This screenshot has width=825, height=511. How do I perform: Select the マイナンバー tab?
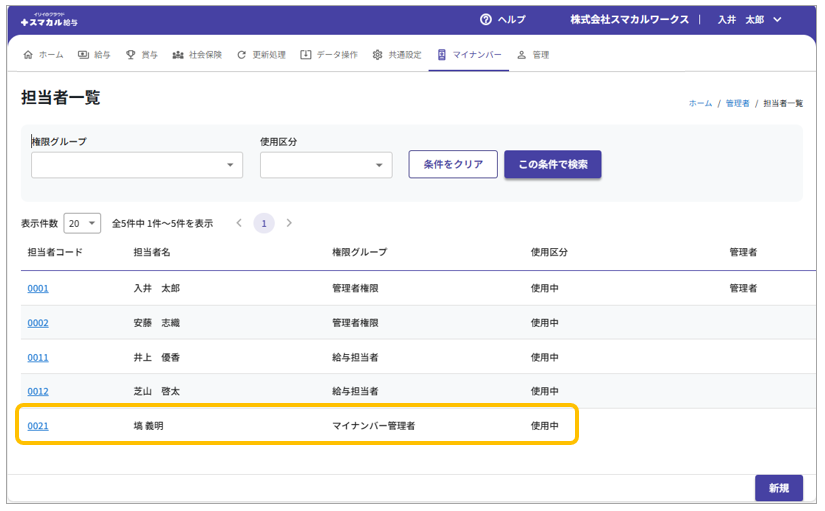click(469, 55)
